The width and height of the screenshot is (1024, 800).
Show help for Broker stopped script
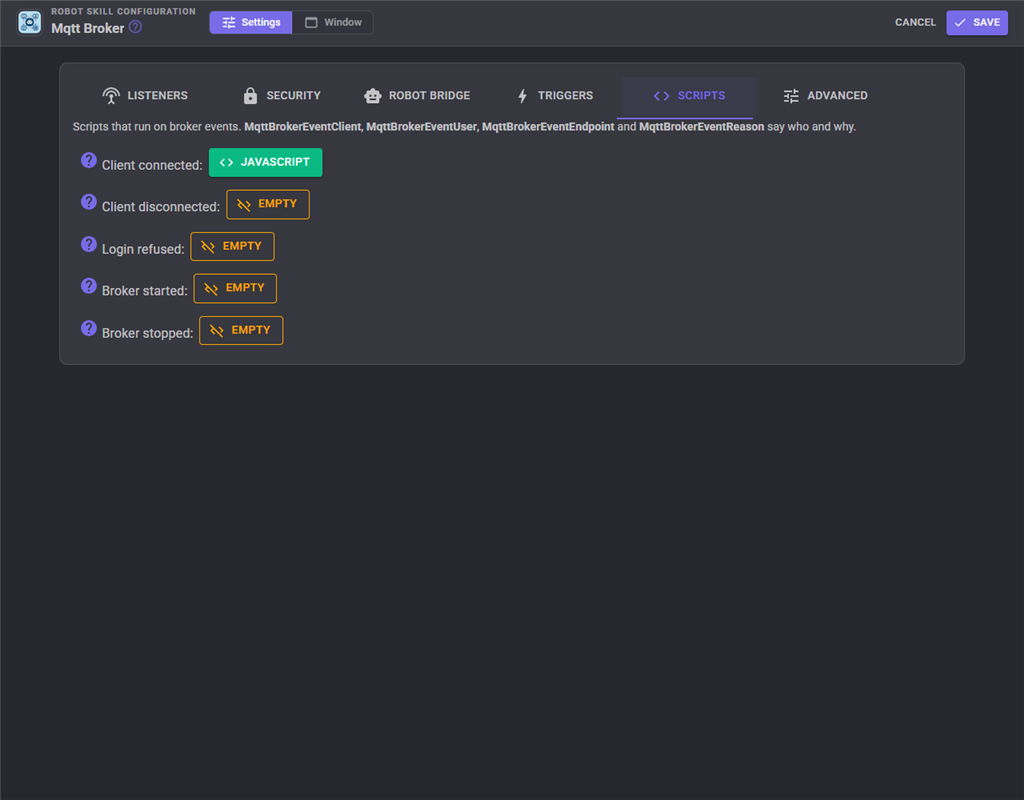point(89,328)
